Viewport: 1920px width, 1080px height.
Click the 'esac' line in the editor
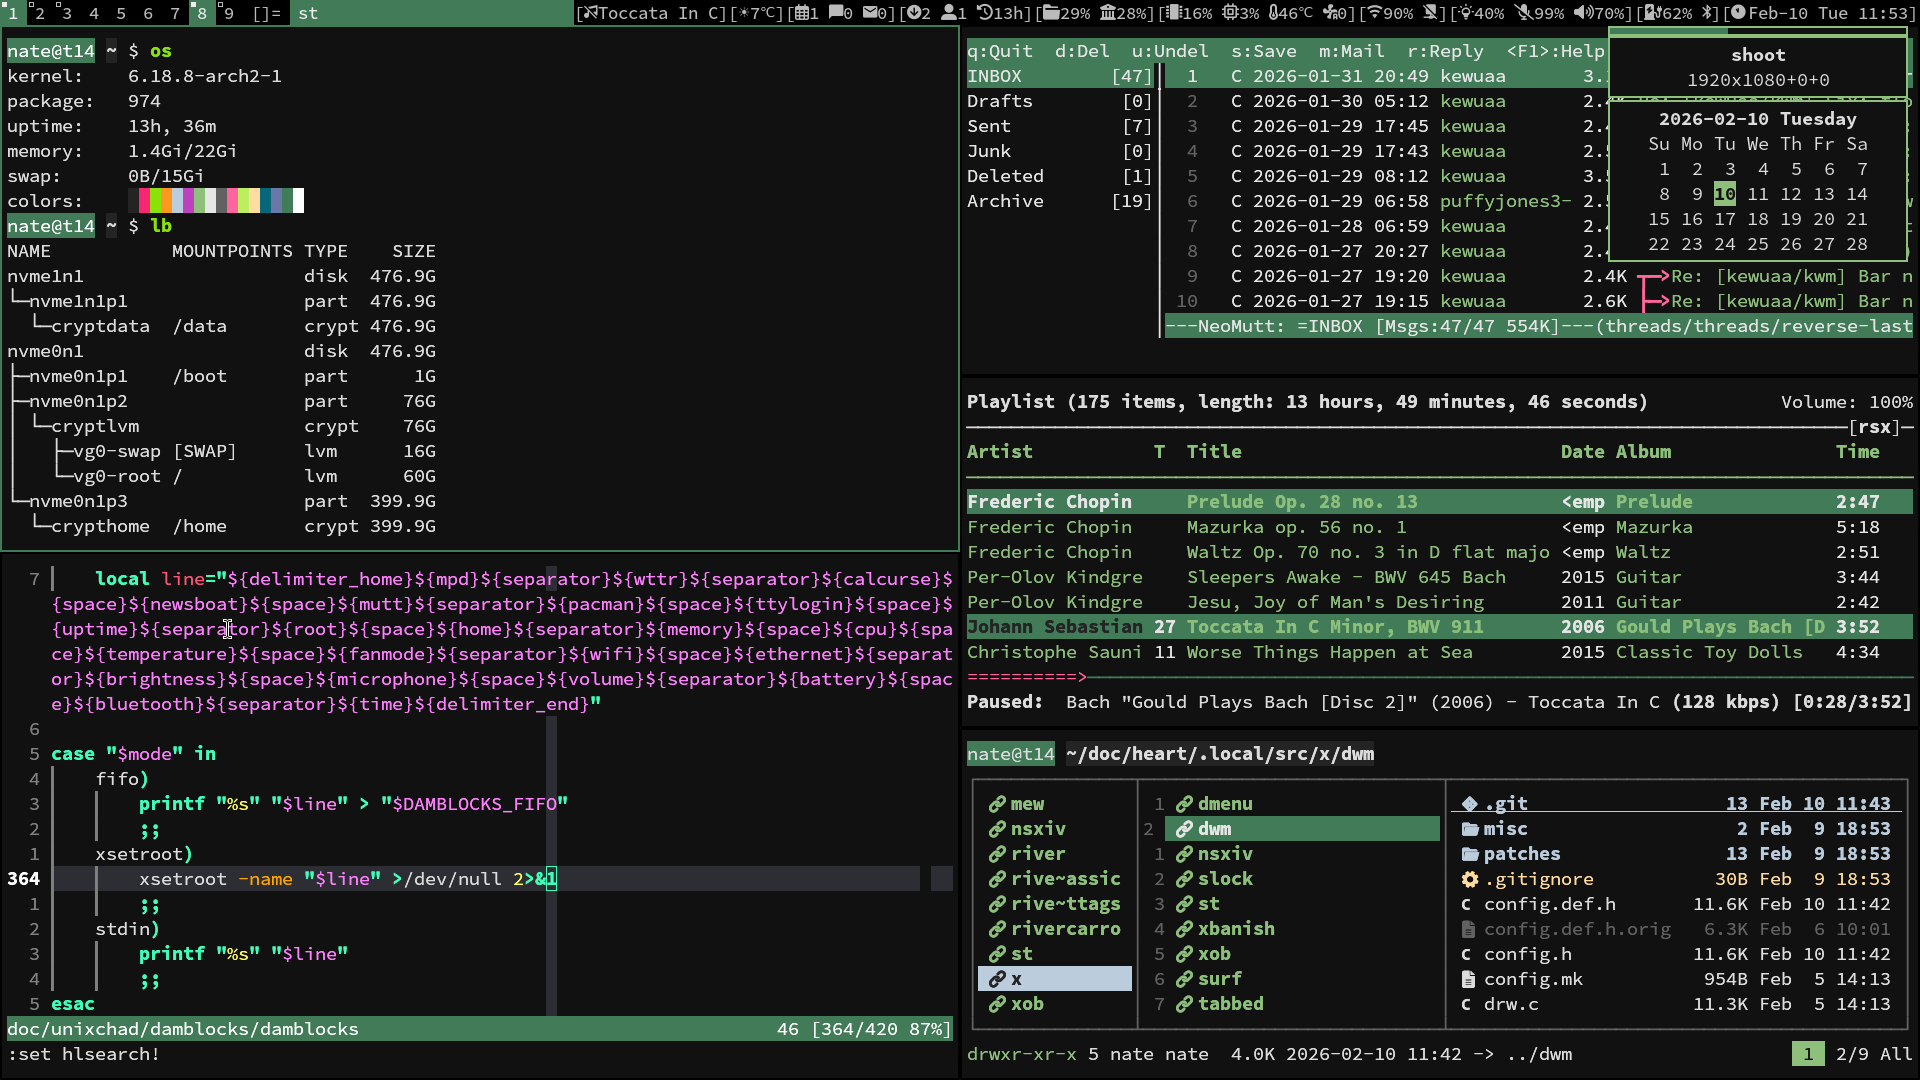tap(73, 1004)
